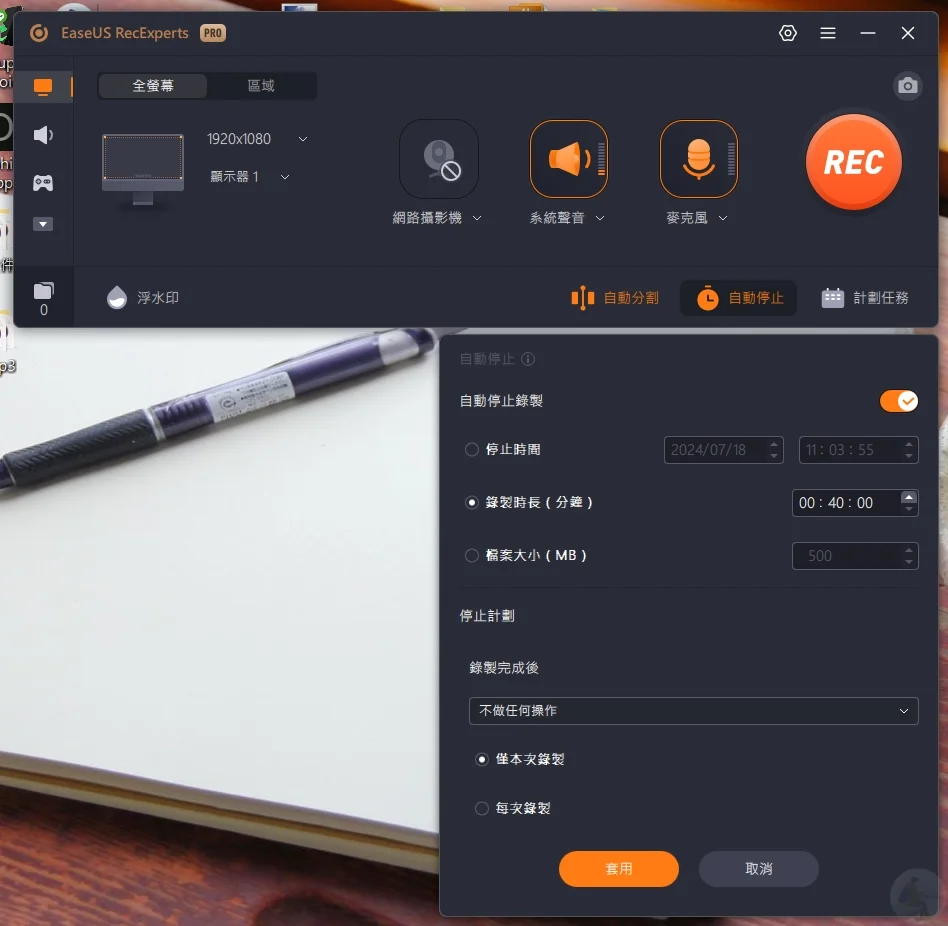Decrease the file size 500 with down arrow
This screenshot has height=926, width=948.
(x=909, y=562)
